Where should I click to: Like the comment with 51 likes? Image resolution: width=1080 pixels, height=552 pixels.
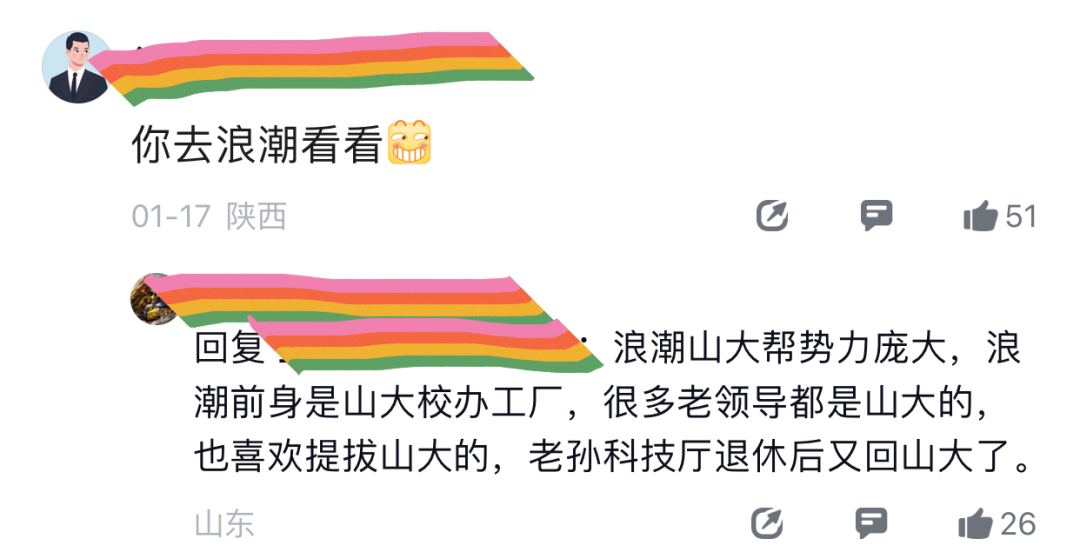coord(981,216)
